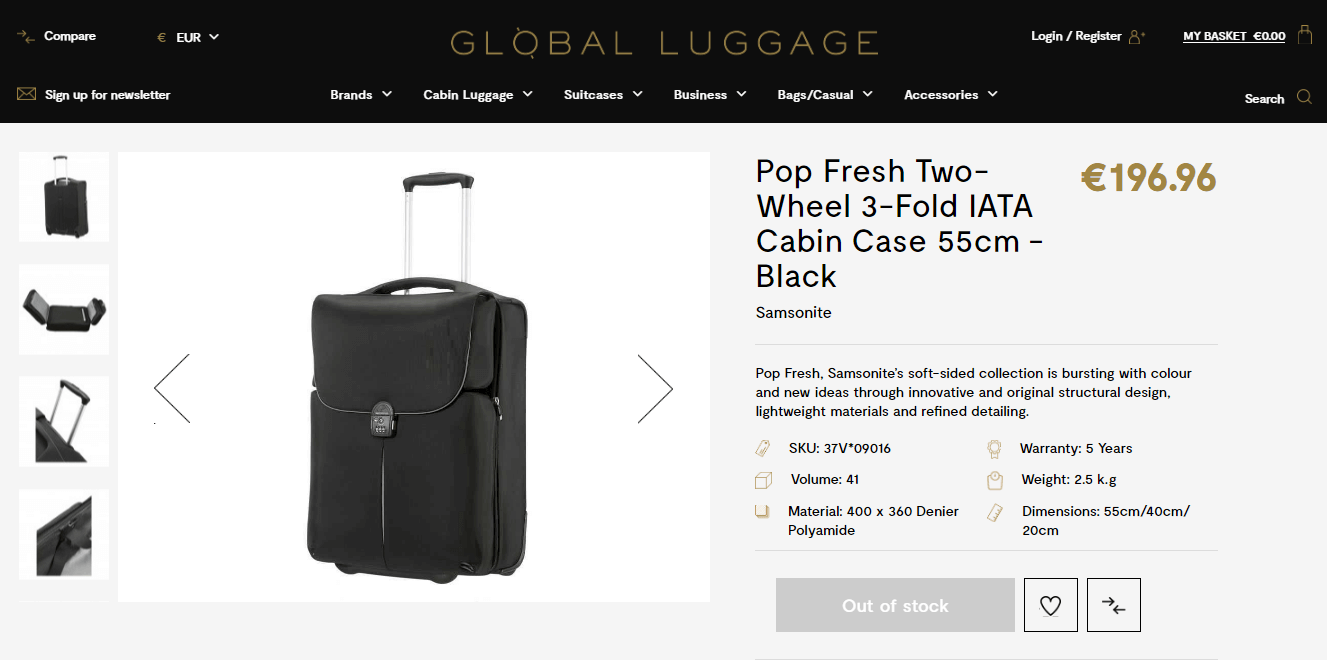1327x660 pixels.
Task: Show next product image with right arrow
Action: pyautogui.click(x=655, y=388)
